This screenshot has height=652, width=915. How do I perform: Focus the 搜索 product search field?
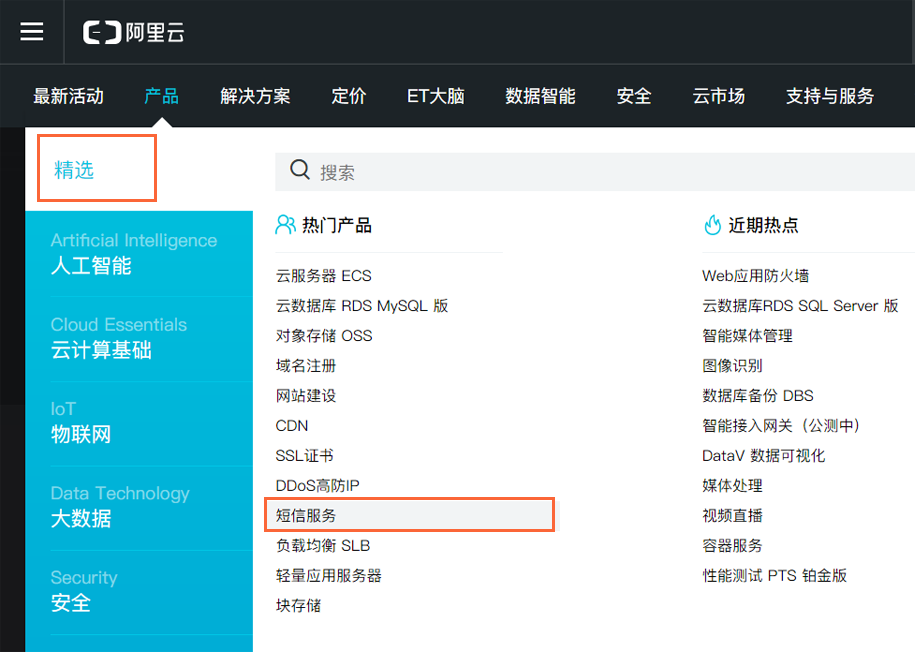coord(595,172)
